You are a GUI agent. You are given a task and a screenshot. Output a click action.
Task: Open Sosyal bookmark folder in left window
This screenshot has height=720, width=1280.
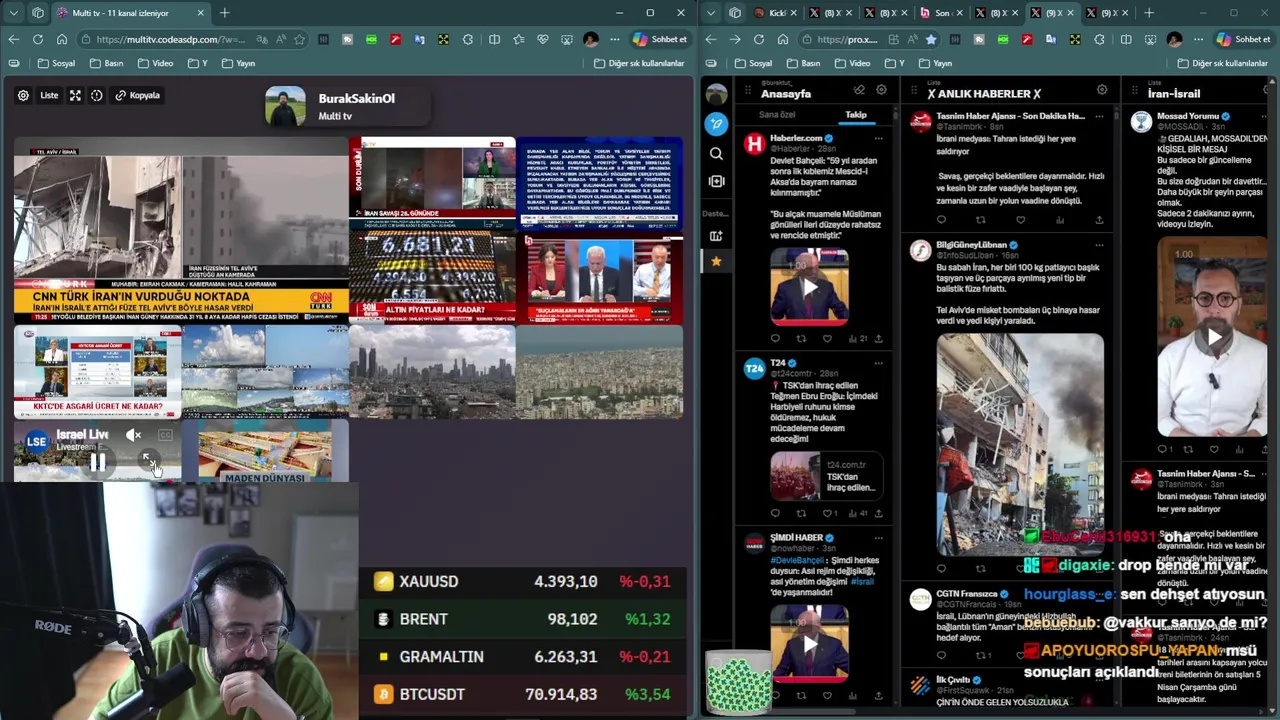57,63
